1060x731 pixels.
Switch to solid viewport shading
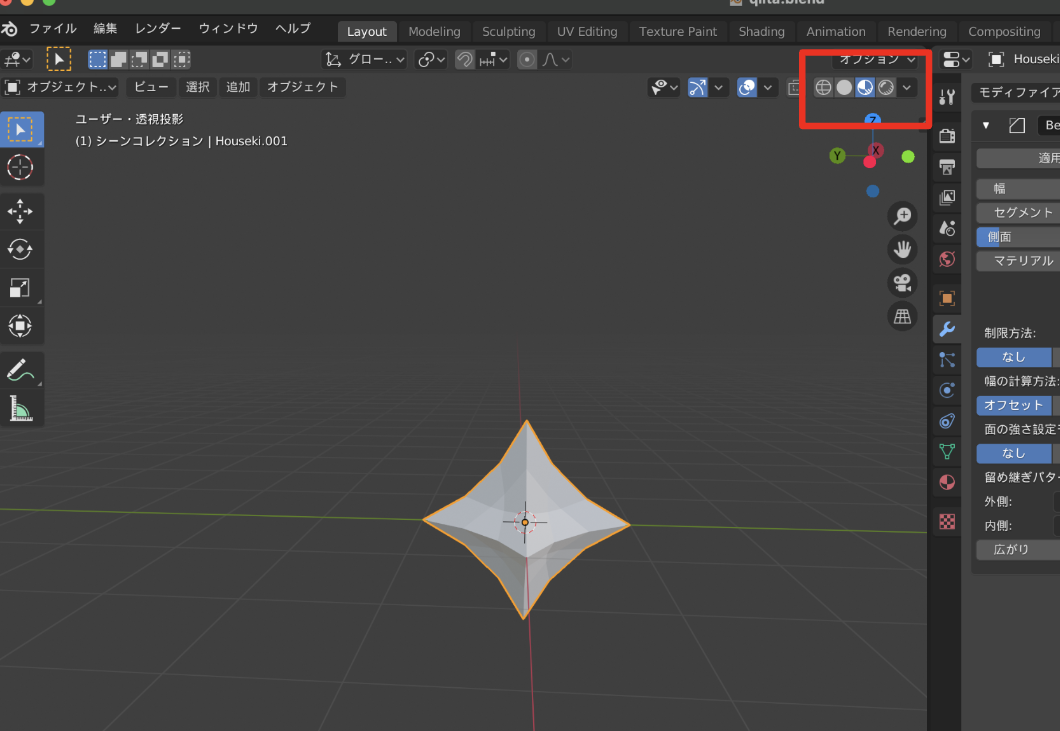click(x=844, y=87)
